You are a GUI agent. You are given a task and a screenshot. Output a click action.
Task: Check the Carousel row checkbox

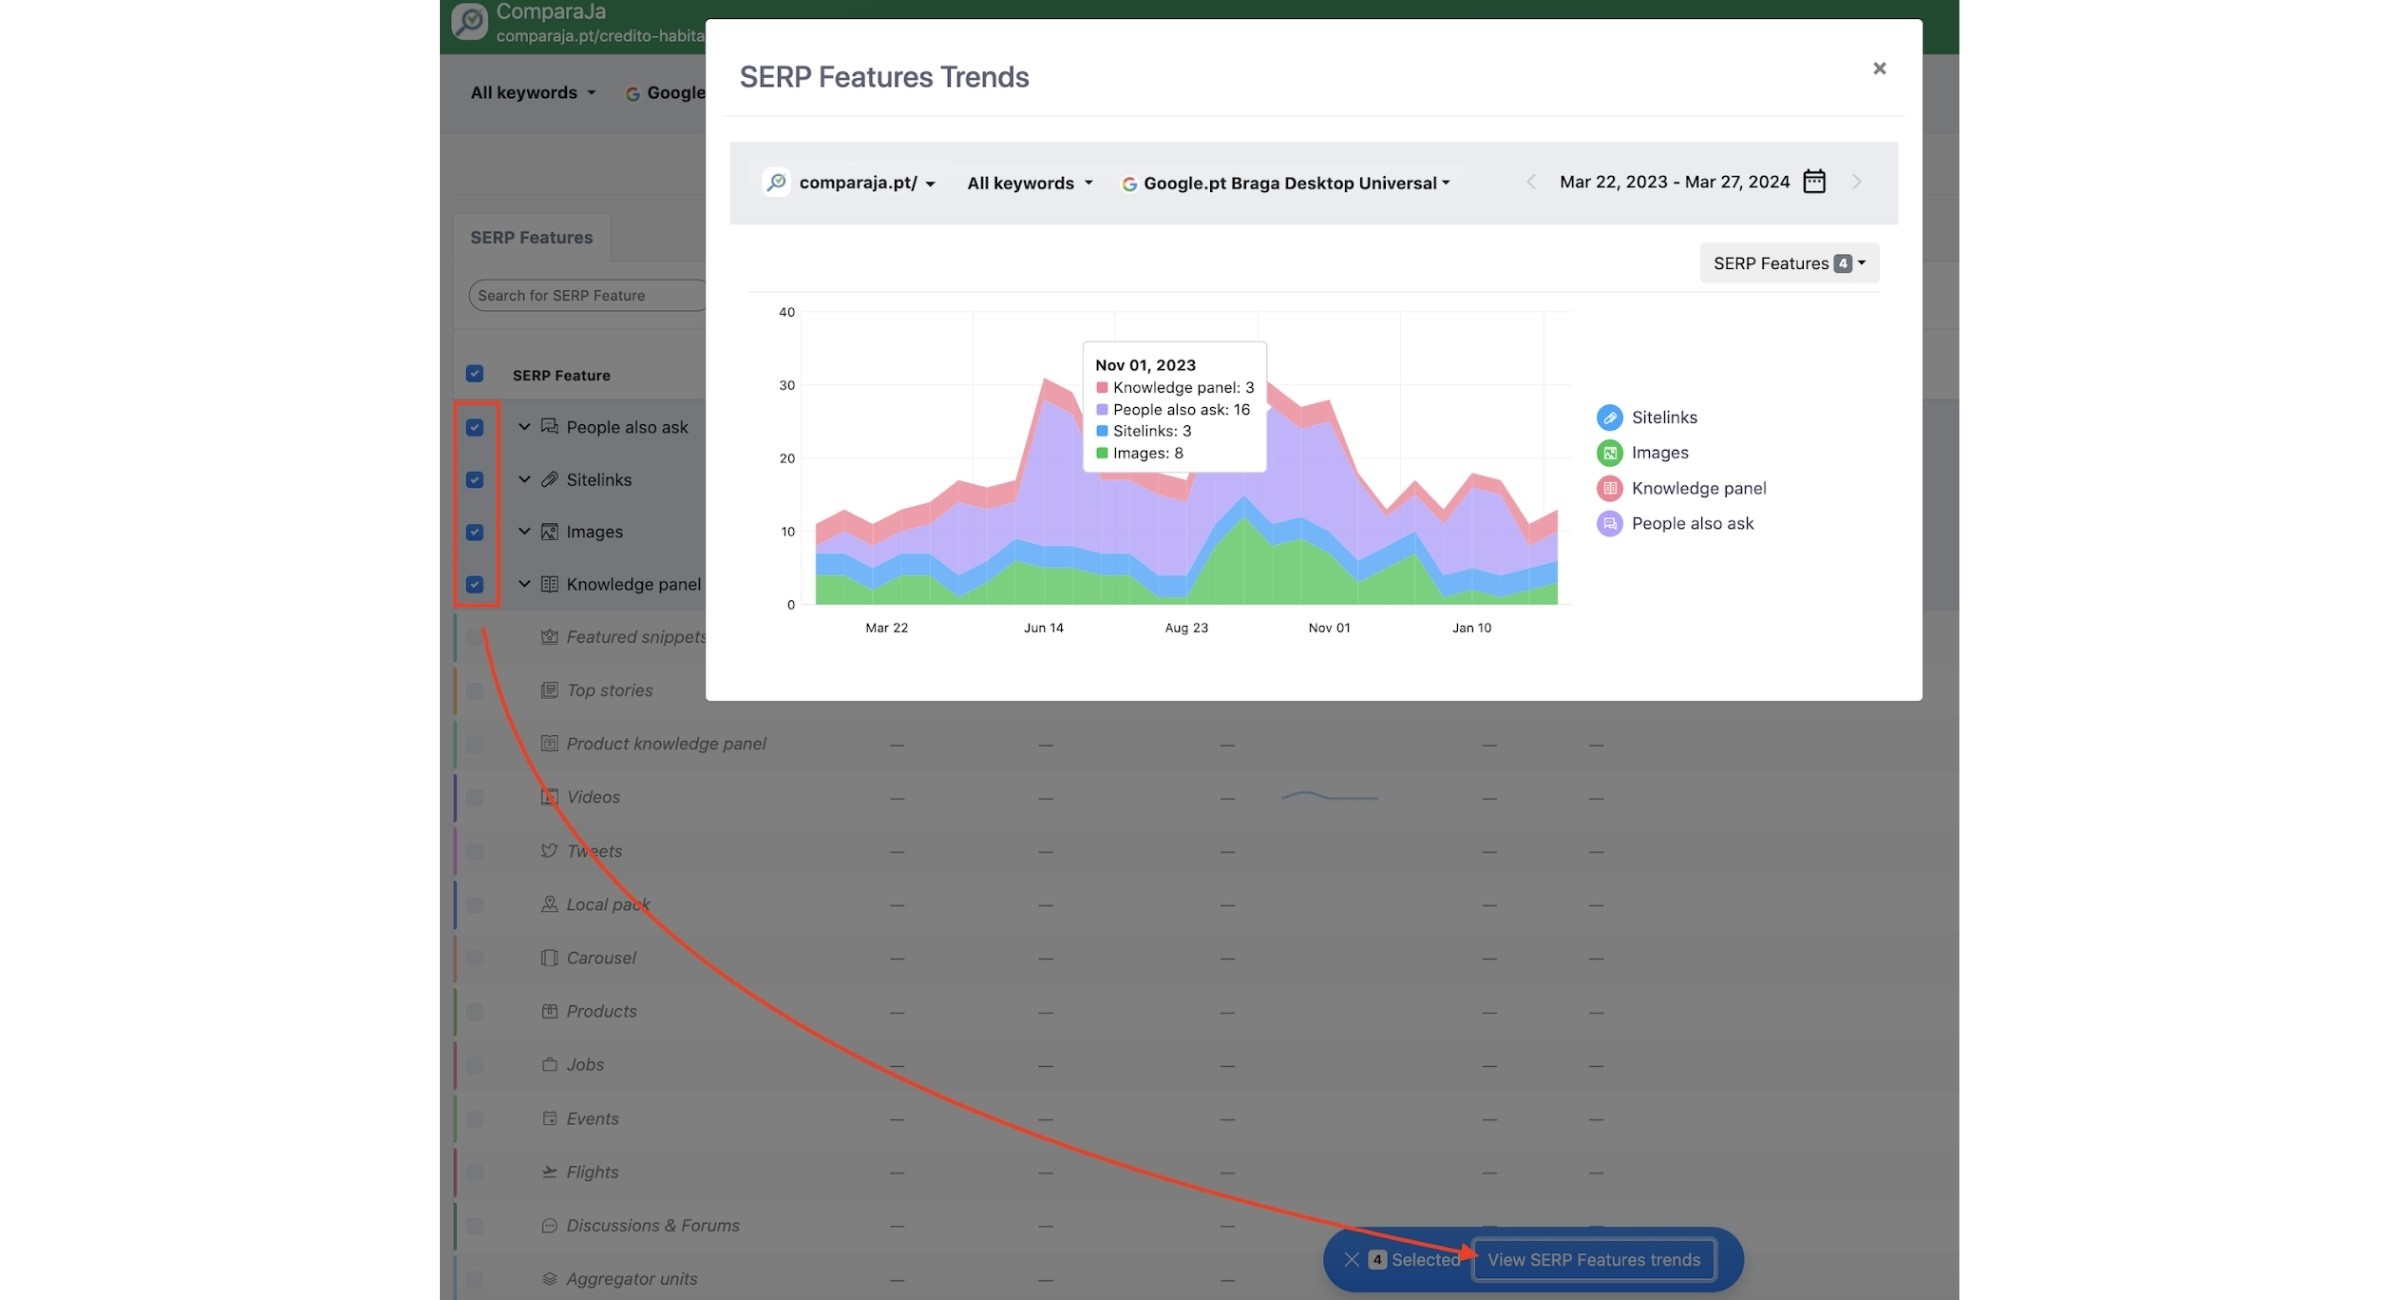pos(474,958)
